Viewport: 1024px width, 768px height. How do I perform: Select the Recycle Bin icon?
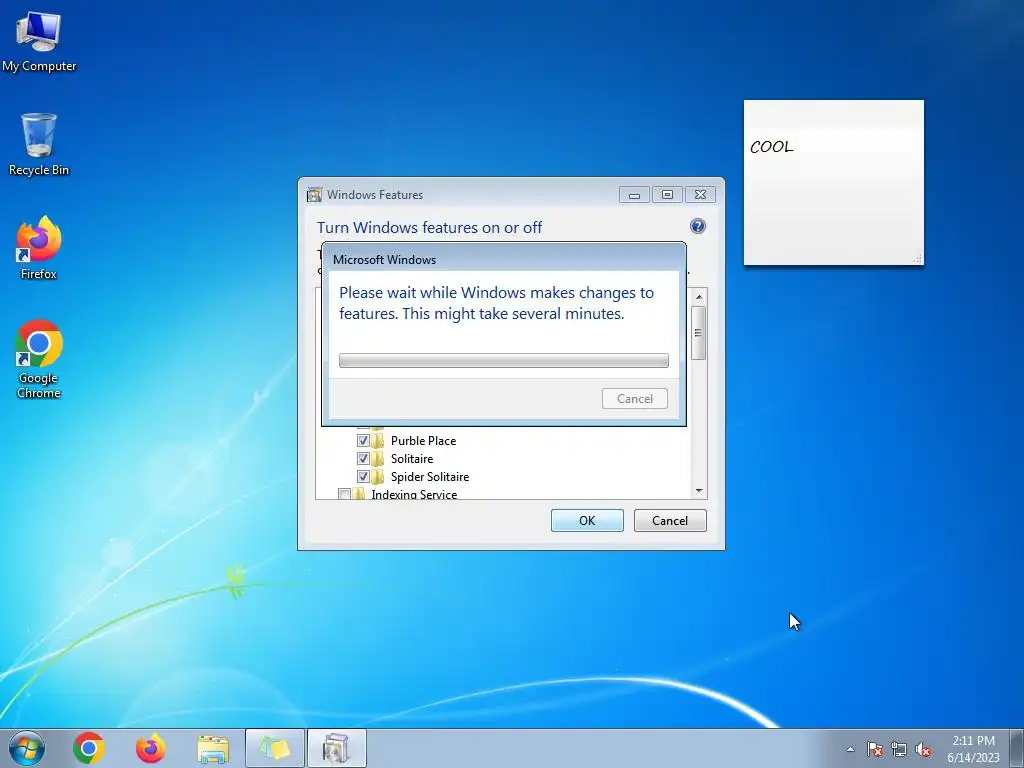[39, 144]
